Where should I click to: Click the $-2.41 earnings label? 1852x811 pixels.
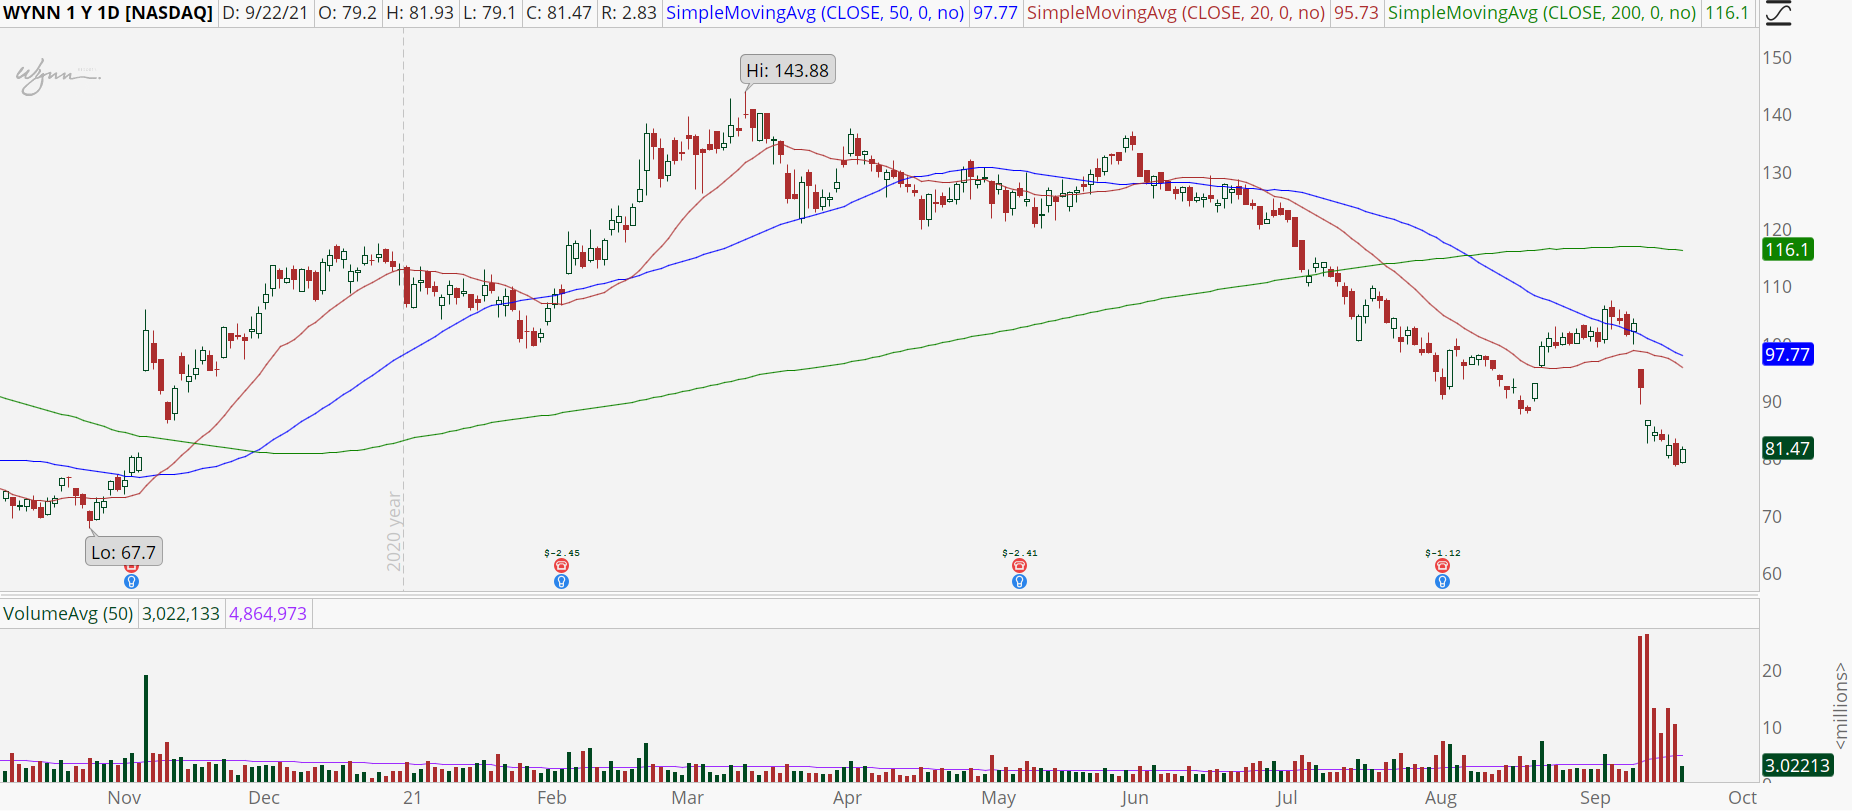pos(1020,553)
